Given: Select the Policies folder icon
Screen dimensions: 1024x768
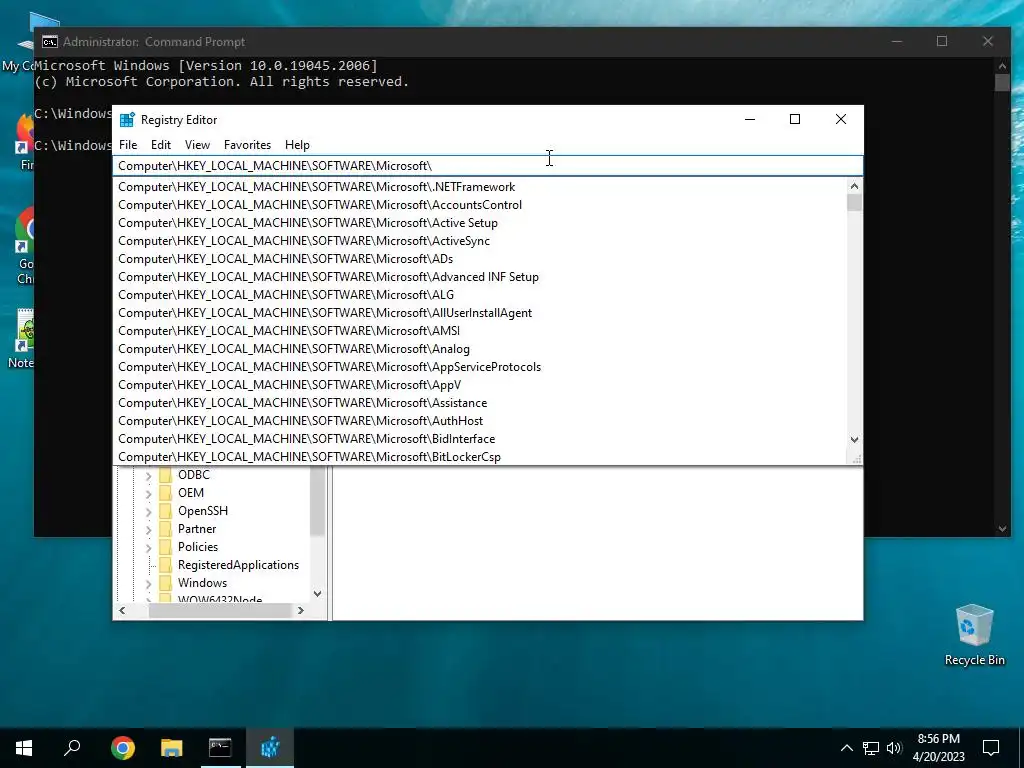Looking at the screenshot, I should coord(166,547).
